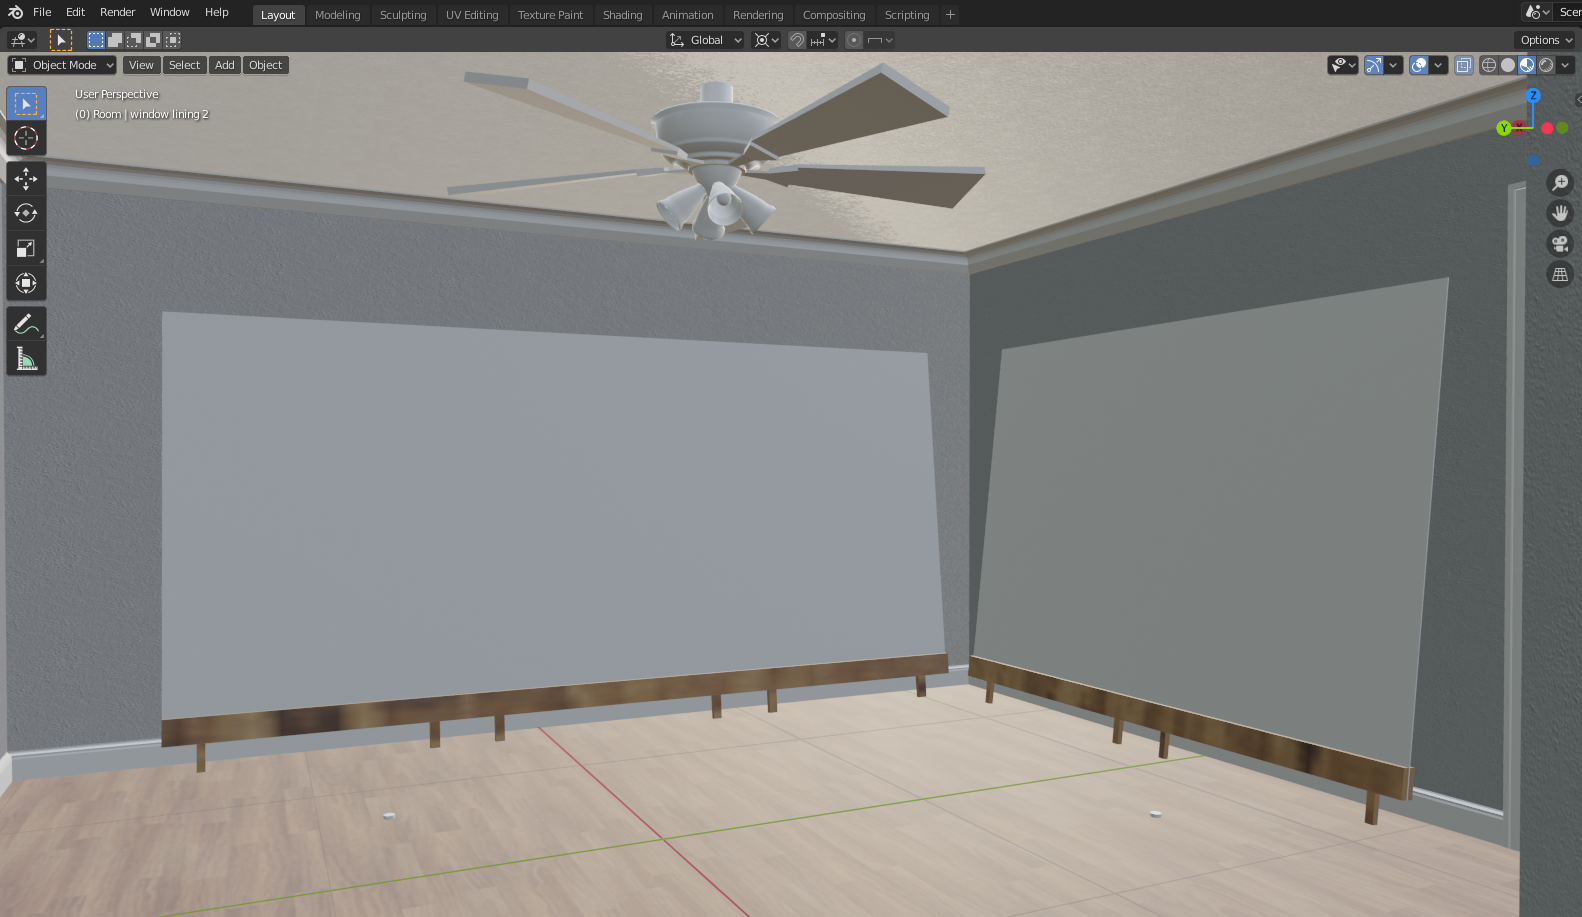Activate the Move tool

click(x=26, y=179)
